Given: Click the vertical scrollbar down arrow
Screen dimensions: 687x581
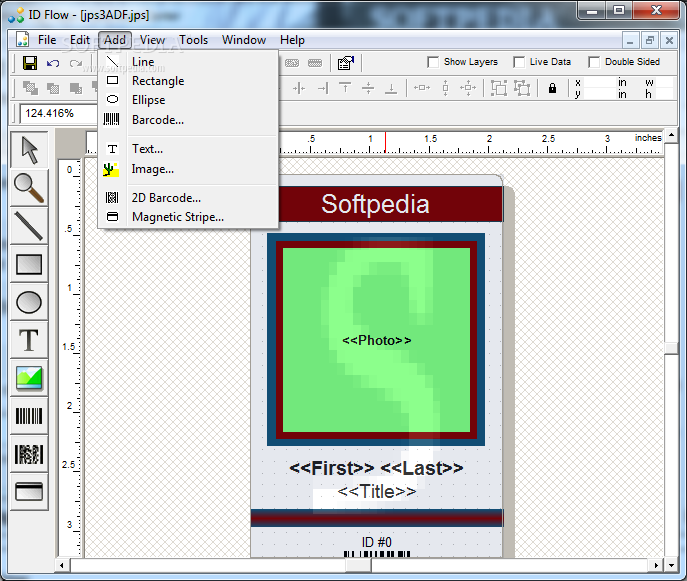Looking at the screenshot, I should [x=671, y=565].
